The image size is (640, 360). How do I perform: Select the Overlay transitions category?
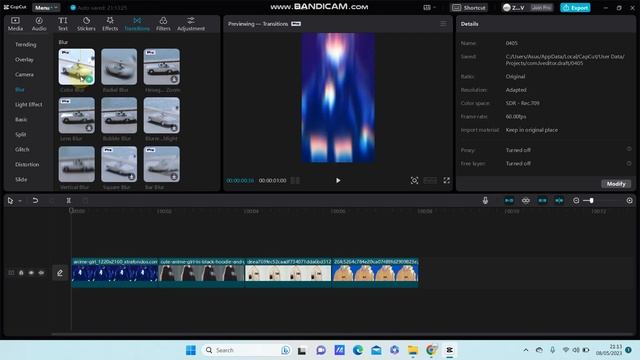click(x=24, y=60)
